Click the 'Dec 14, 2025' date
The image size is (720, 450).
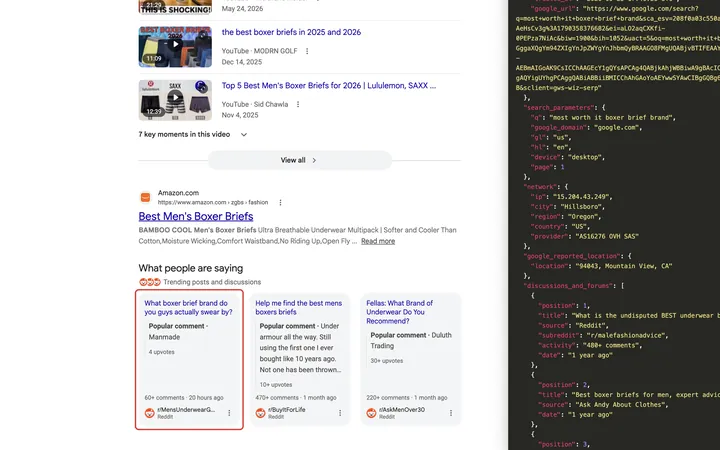[242, 62]
